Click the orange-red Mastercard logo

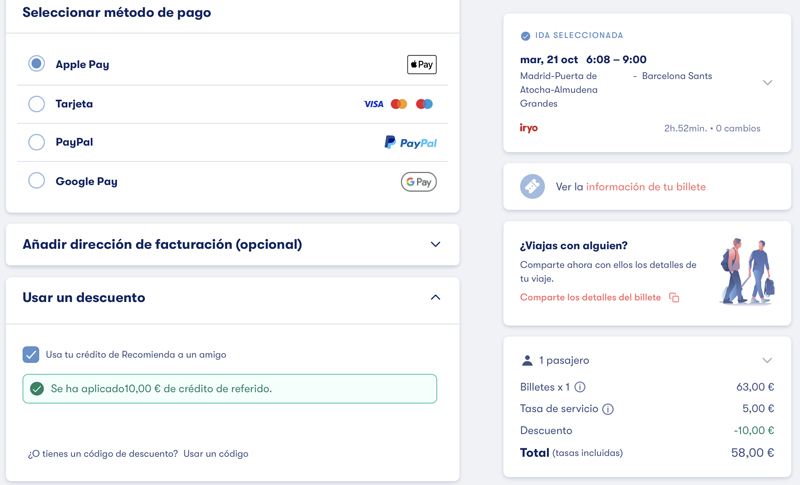pos(398,104)
